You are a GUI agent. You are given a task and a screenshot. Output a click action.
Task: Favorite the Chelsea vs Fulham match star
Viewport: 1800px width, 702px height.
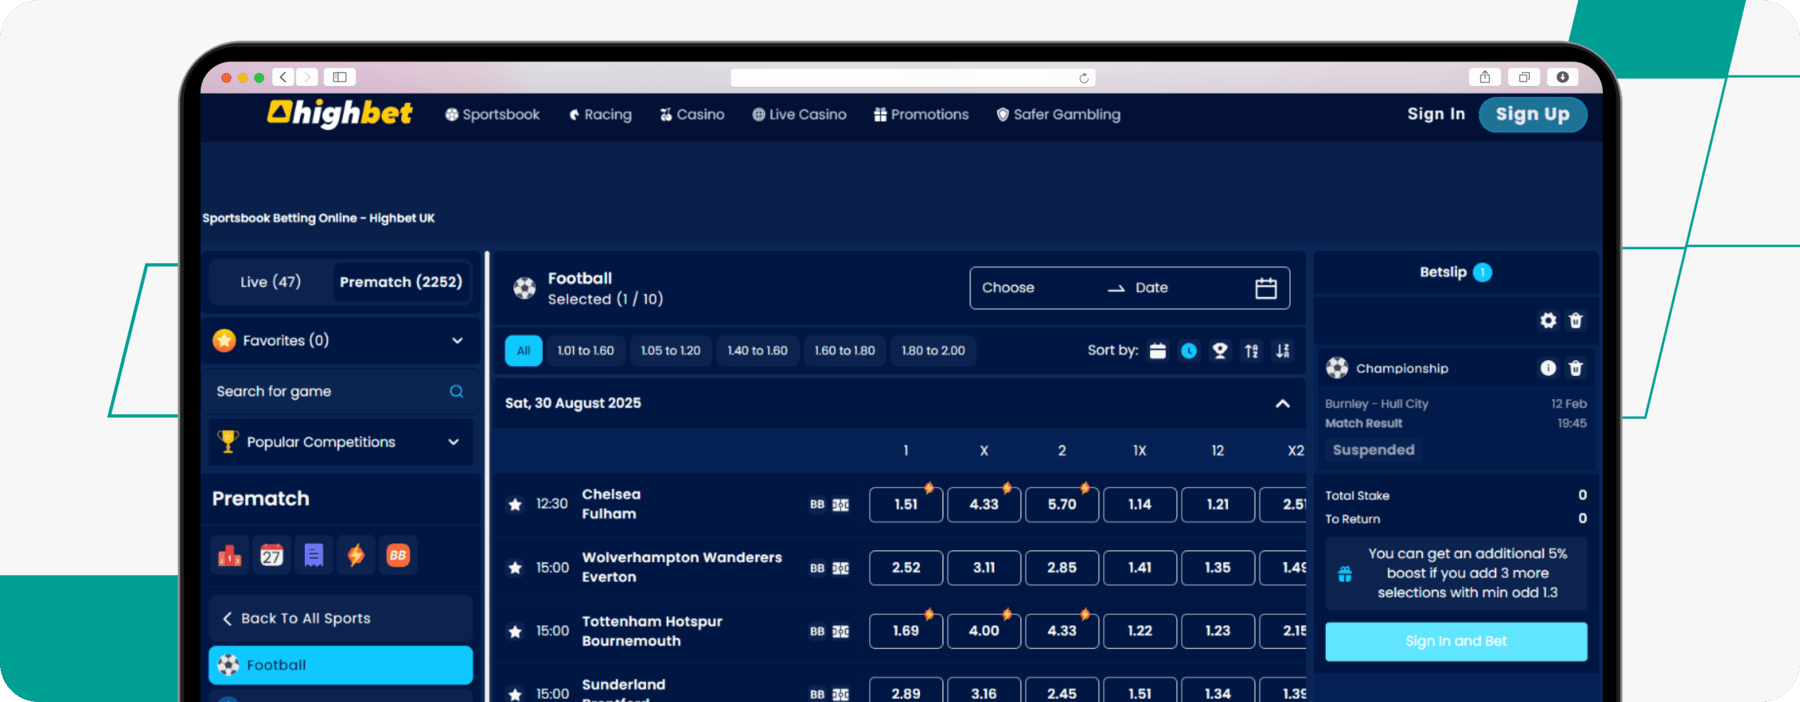(x=515, y=505)
